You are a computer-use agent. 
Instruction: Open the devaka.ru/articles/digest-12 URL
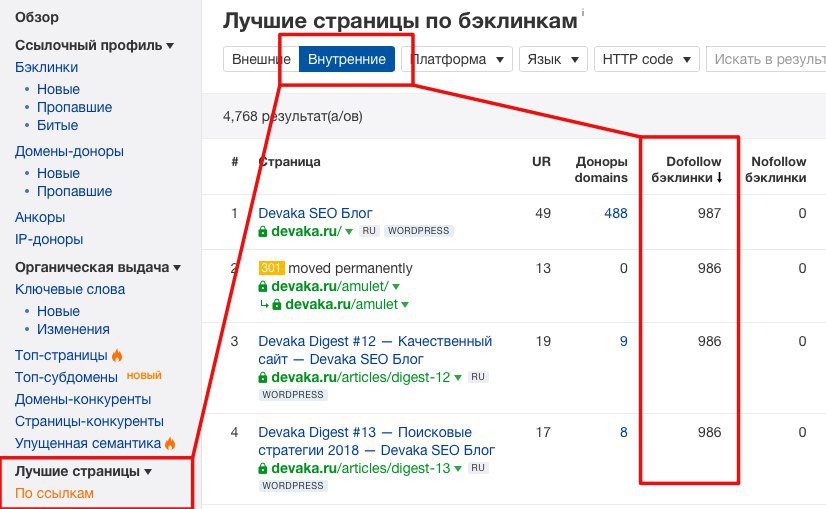pyautogui.click(x=361, y=377)
